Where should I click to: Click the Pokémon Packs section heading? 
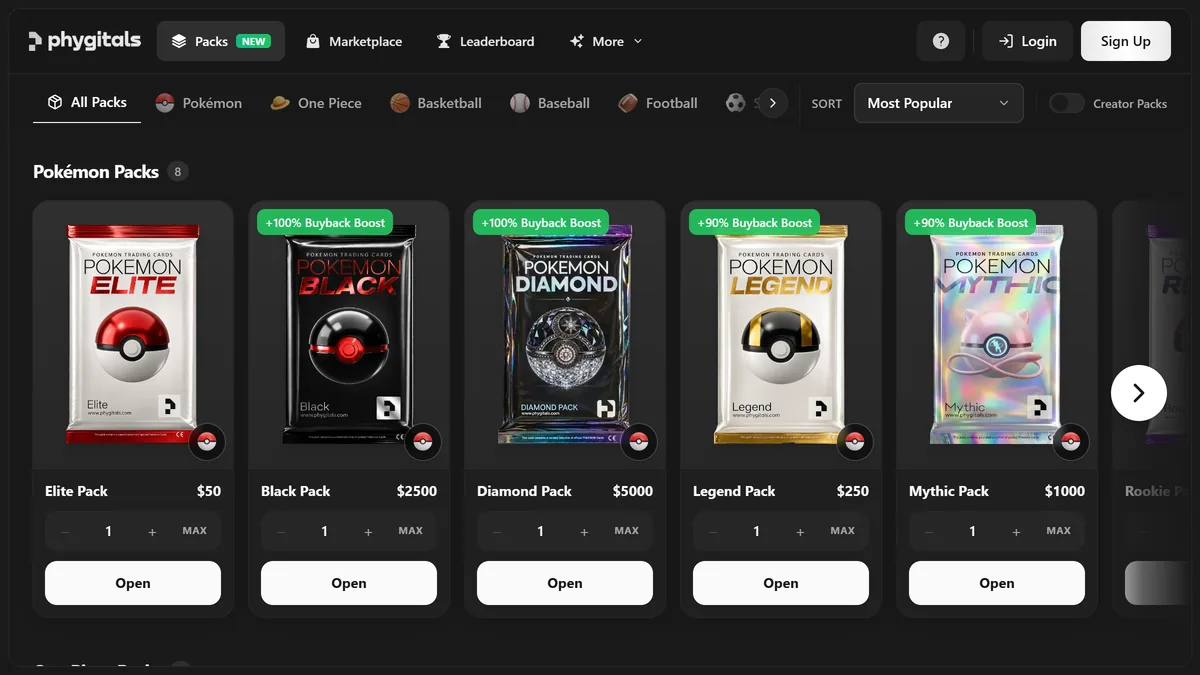(96, 172)
